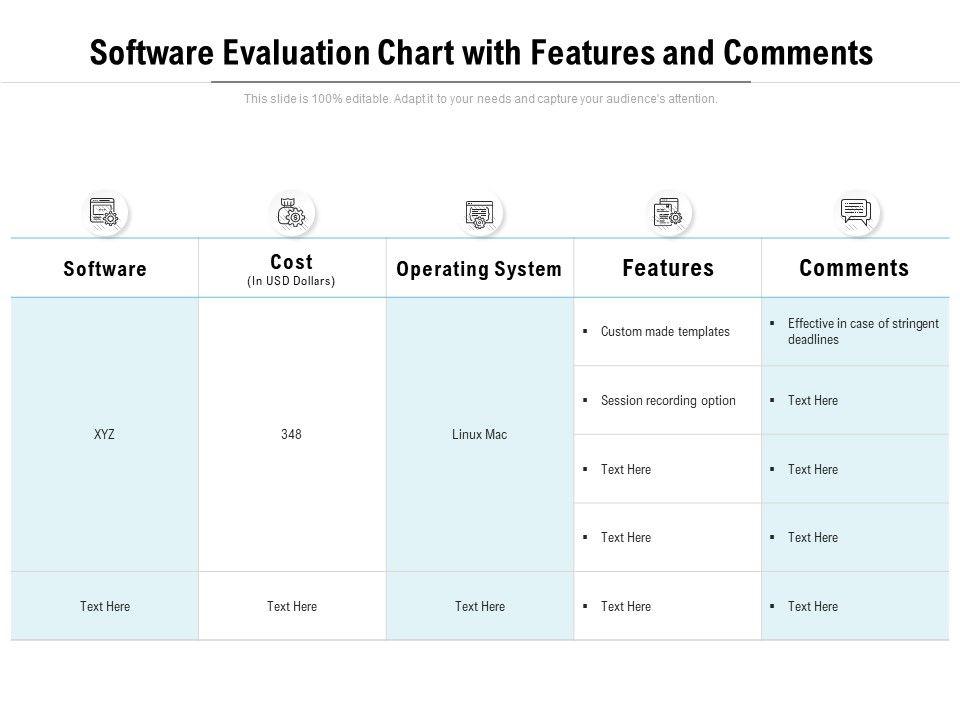Click the "100% editable" subtitle line
Viewport: 960px width, 720px height.
pos(480,99)
